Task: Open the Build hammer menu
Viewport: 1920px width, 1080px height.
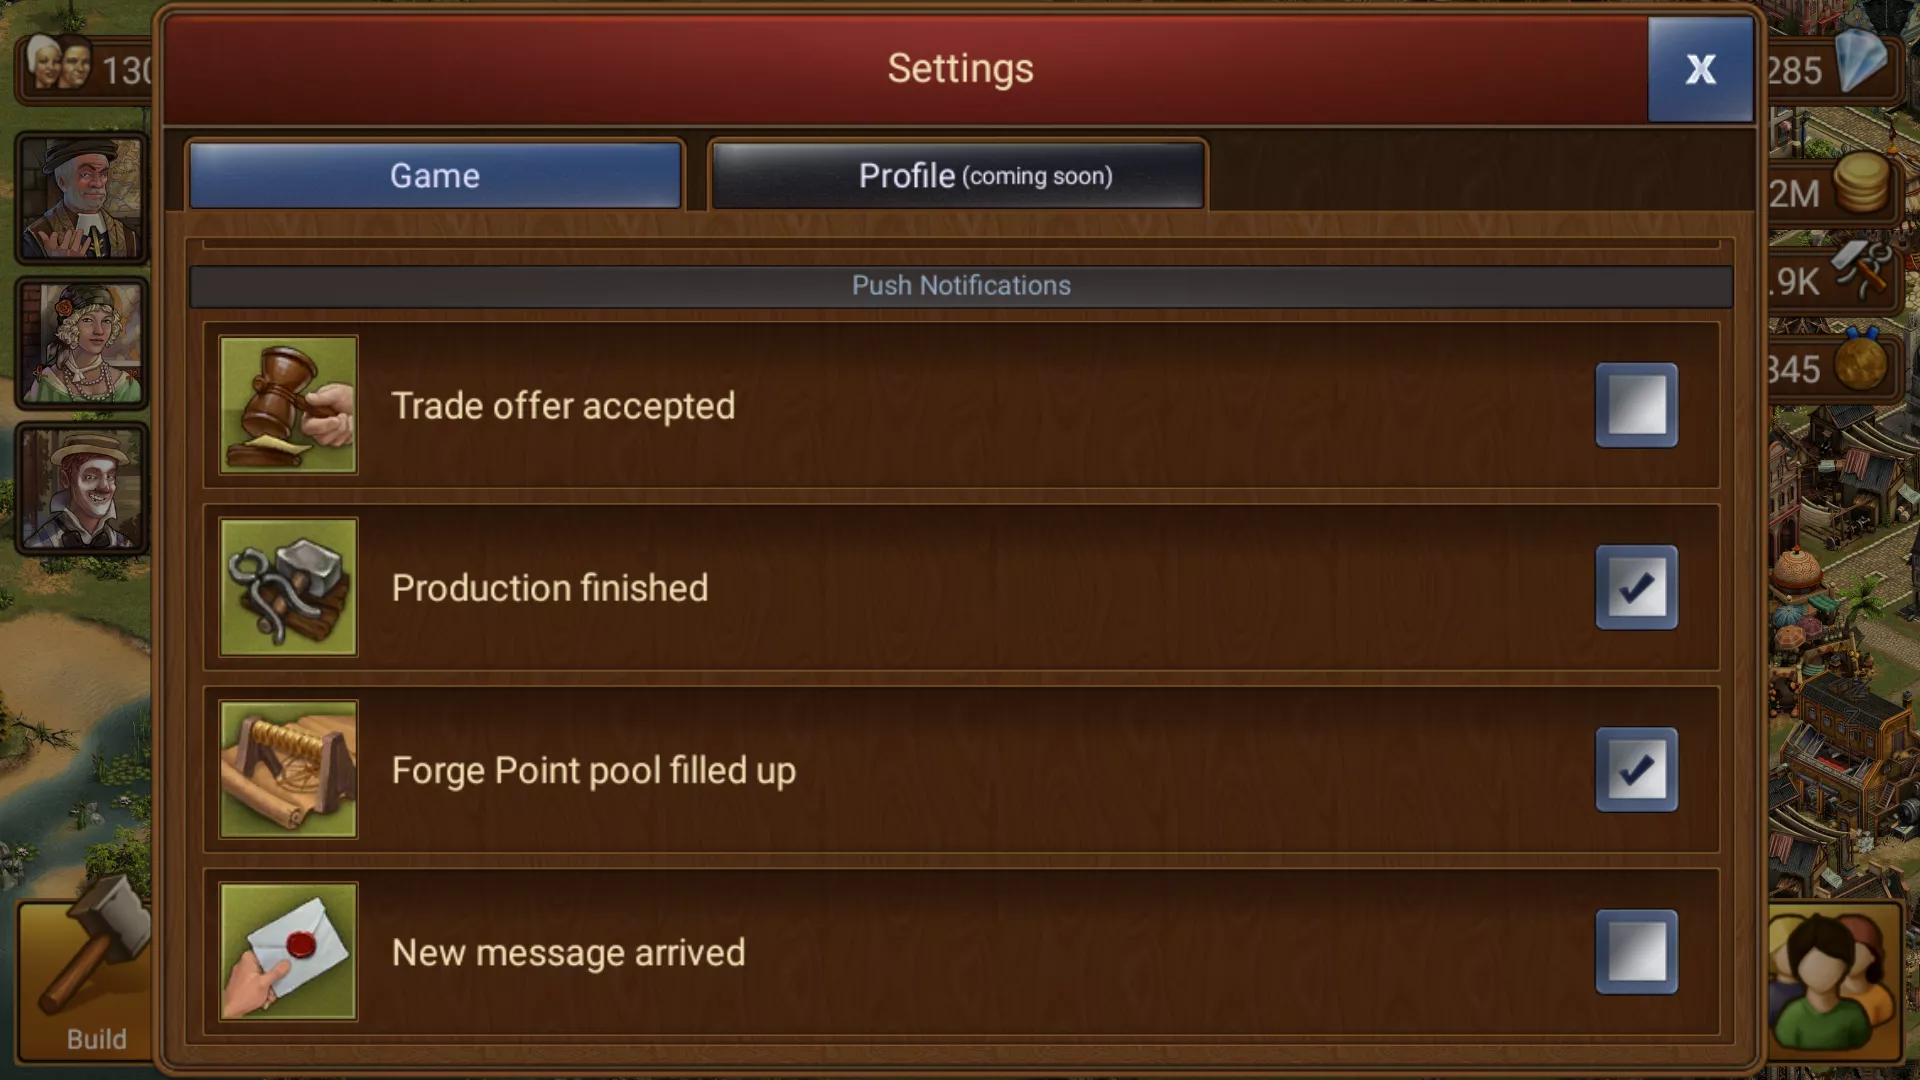Action: click(x=85, y=980)
